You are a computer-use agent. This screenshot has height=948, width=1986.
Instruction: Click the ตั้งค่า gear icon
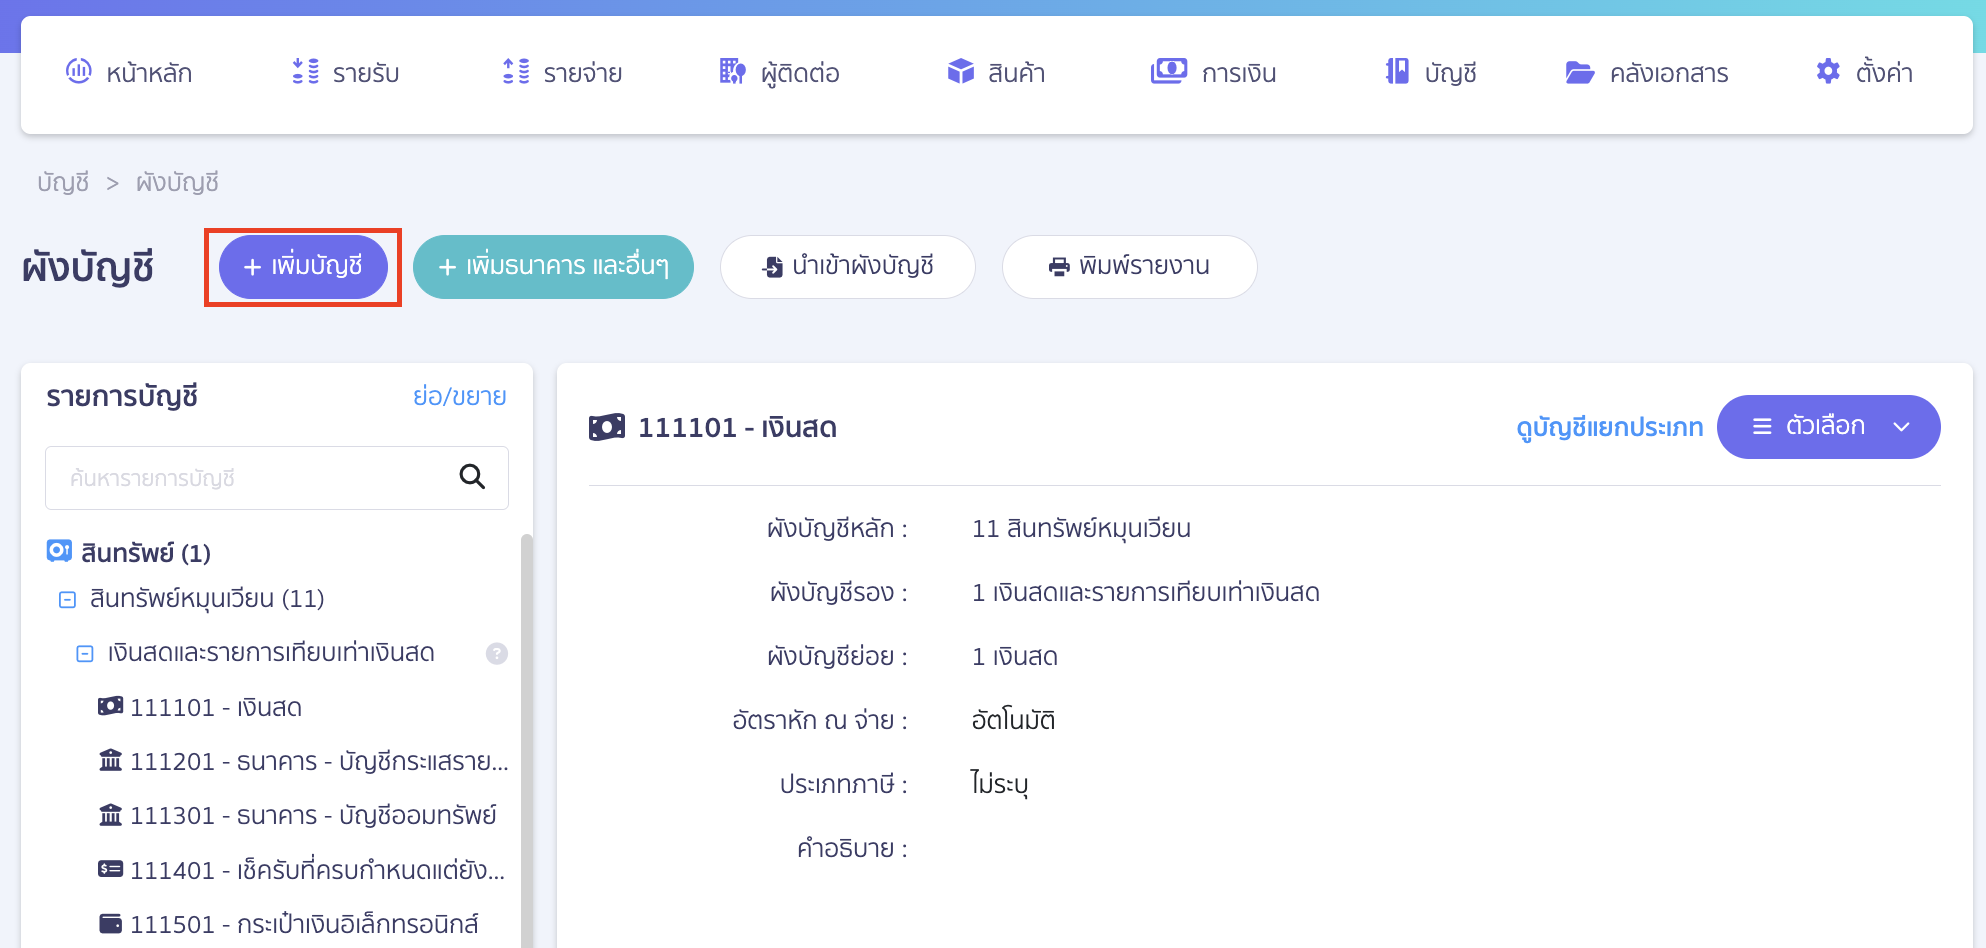pyautogui.click(x=1828, y=71)
